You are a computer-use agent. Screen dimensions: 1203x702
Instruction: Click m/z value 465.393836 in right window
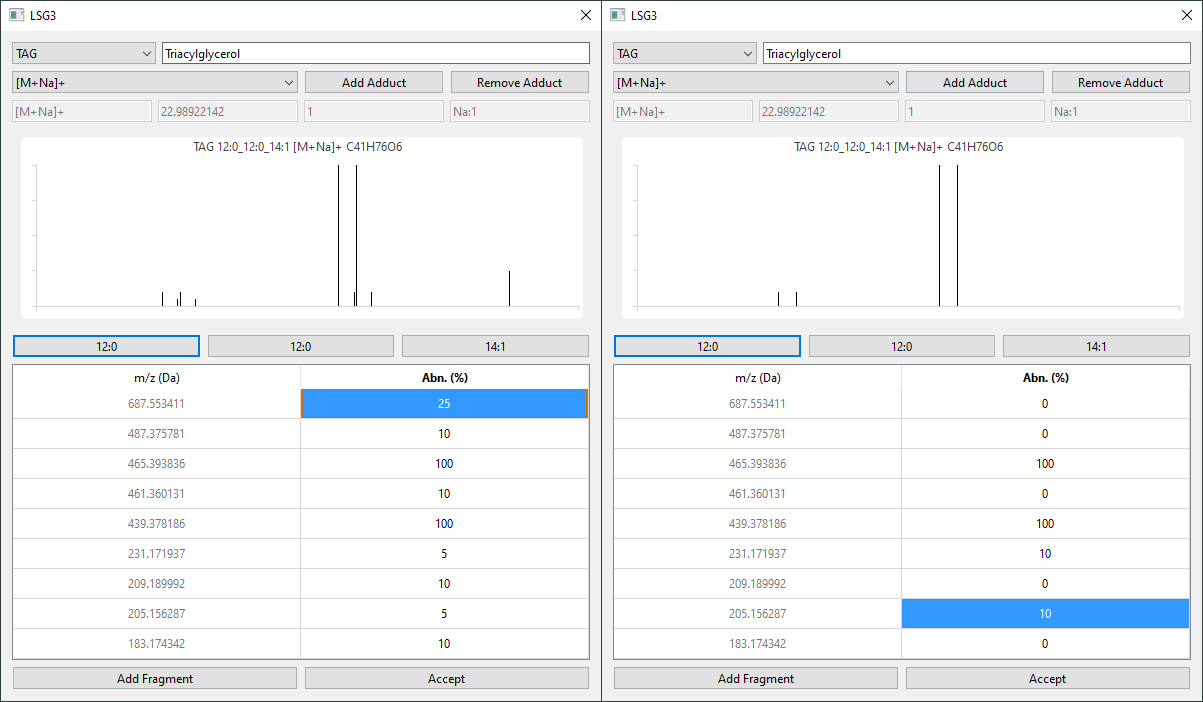coord(758,463)
